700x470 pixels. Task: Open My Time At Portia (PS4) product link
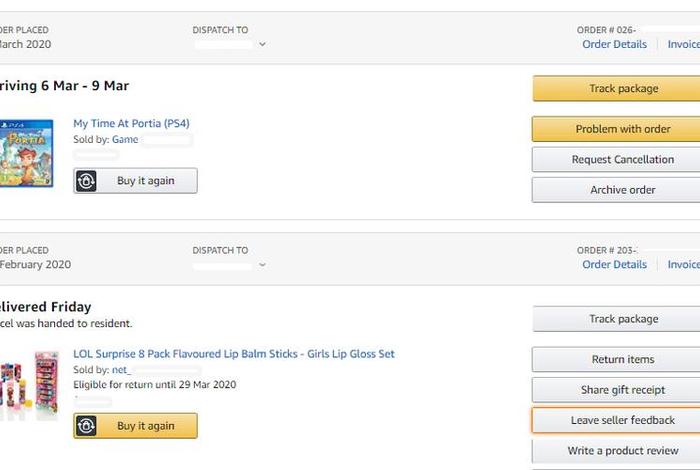pyautogui.click(x=131, y=124)
